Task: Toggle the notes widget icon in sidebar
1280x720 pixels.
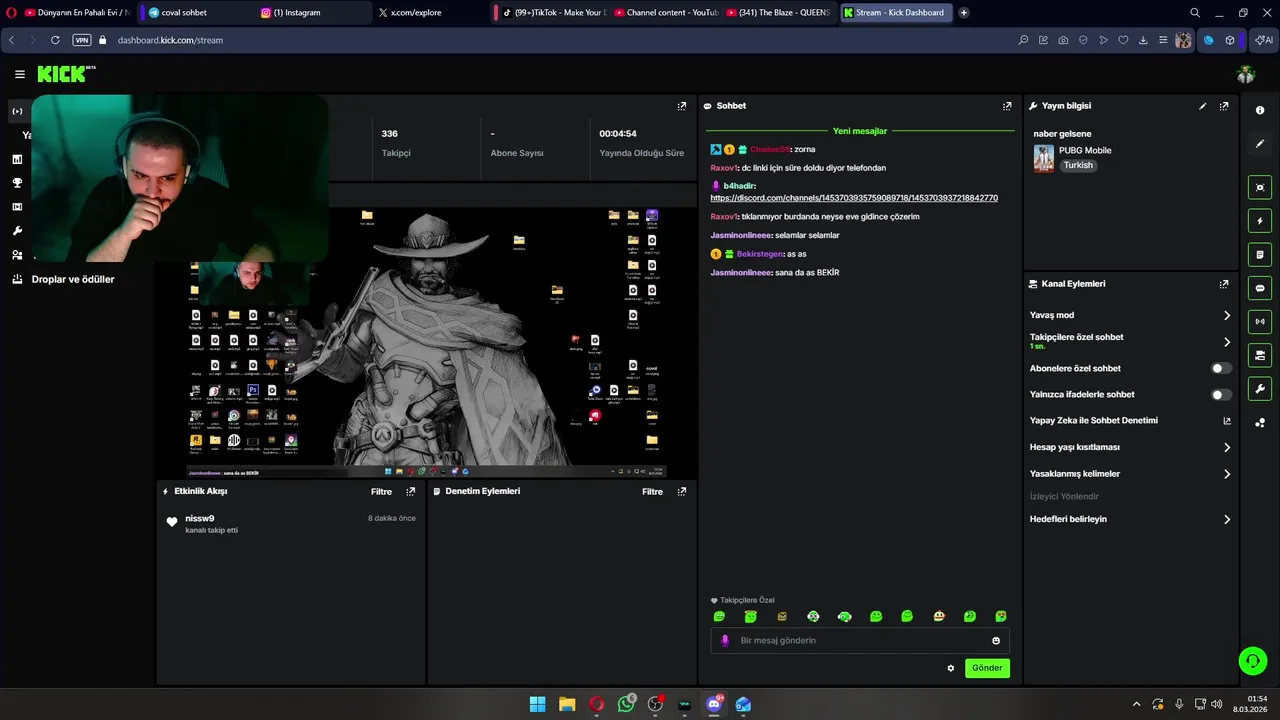Action: [x=1260, y=255]
